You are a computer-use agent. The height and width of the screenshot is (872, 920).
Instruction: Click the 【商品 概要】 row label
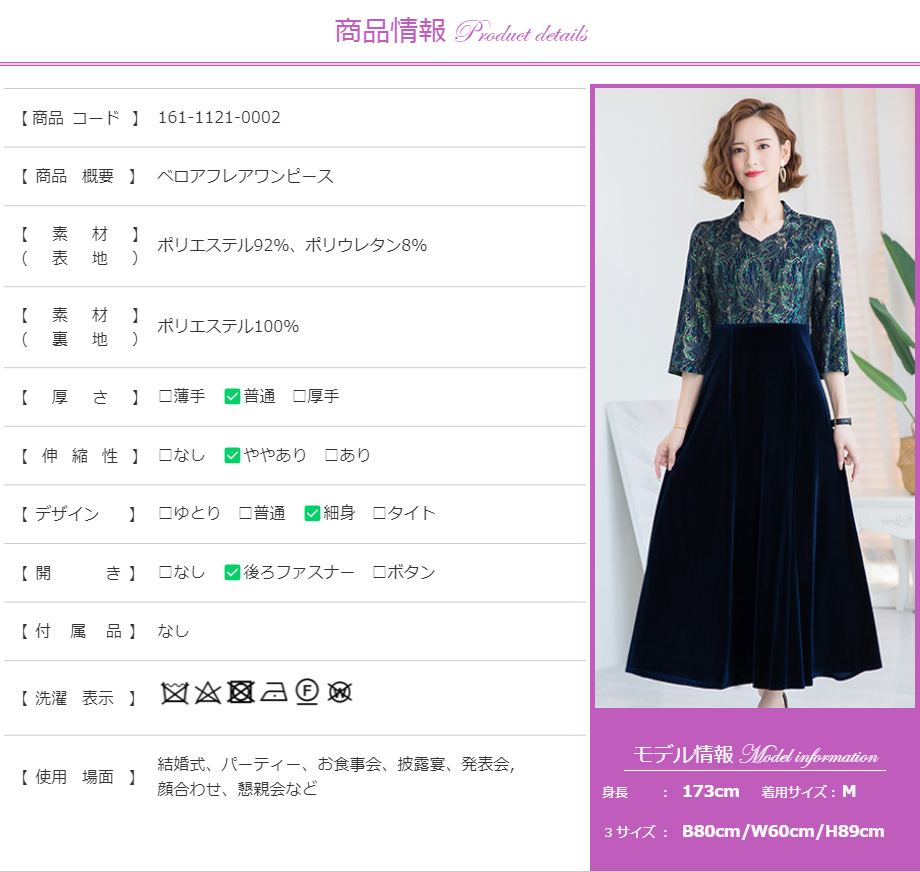coord(79,176)
